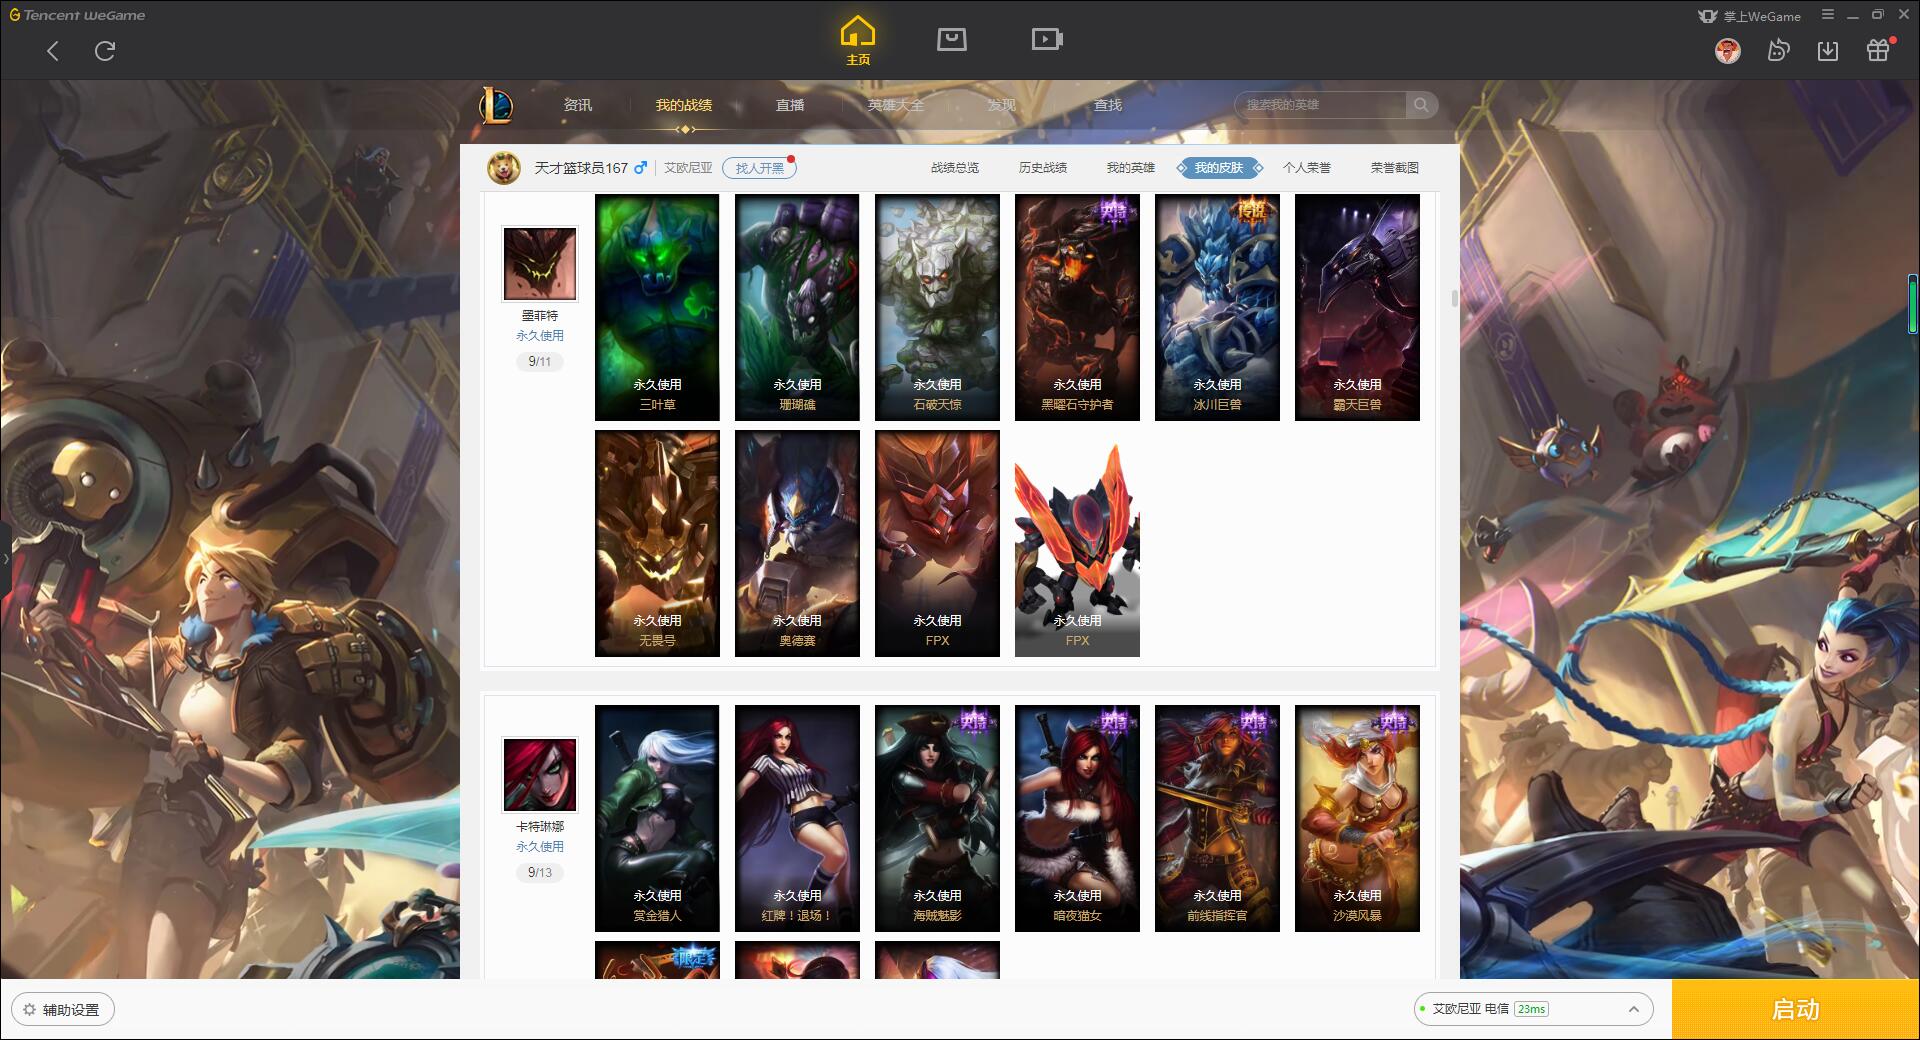Open the 我的战绩 tab
The width and height of the screenshot is (1920, 1040).
684,105
